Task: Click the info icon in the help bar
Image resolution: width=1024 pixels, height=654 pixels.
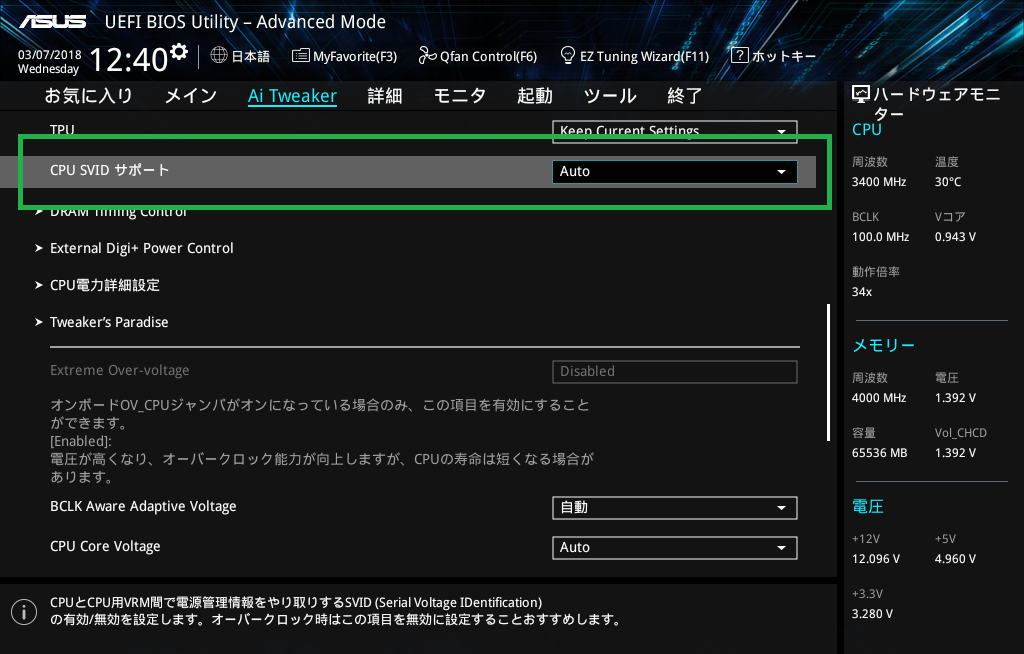Action: pyautogui.click(x=24, y=612)
